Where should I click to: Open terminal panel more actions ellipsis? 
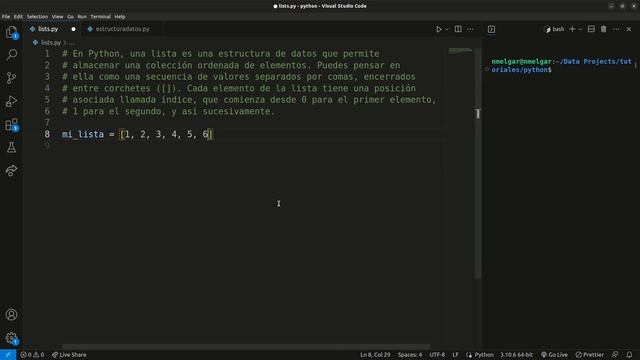coord(616,29)
